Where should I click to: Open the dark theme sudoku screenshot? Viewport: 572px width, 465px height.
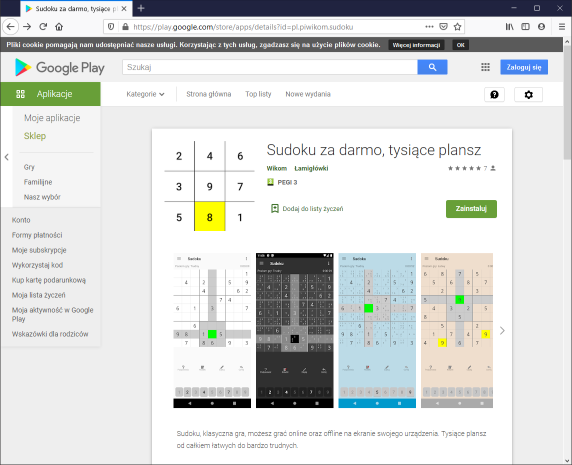294,330
